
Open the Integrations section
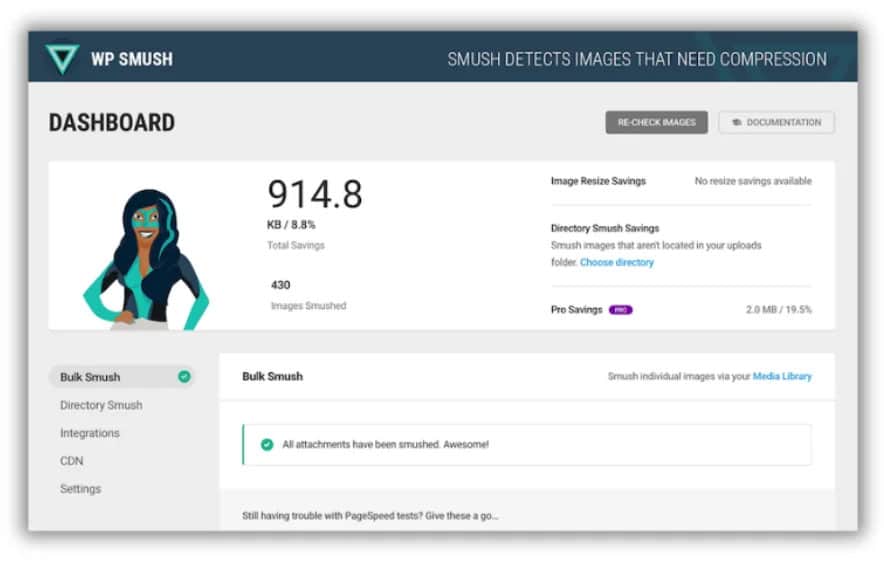coord(90,433)
